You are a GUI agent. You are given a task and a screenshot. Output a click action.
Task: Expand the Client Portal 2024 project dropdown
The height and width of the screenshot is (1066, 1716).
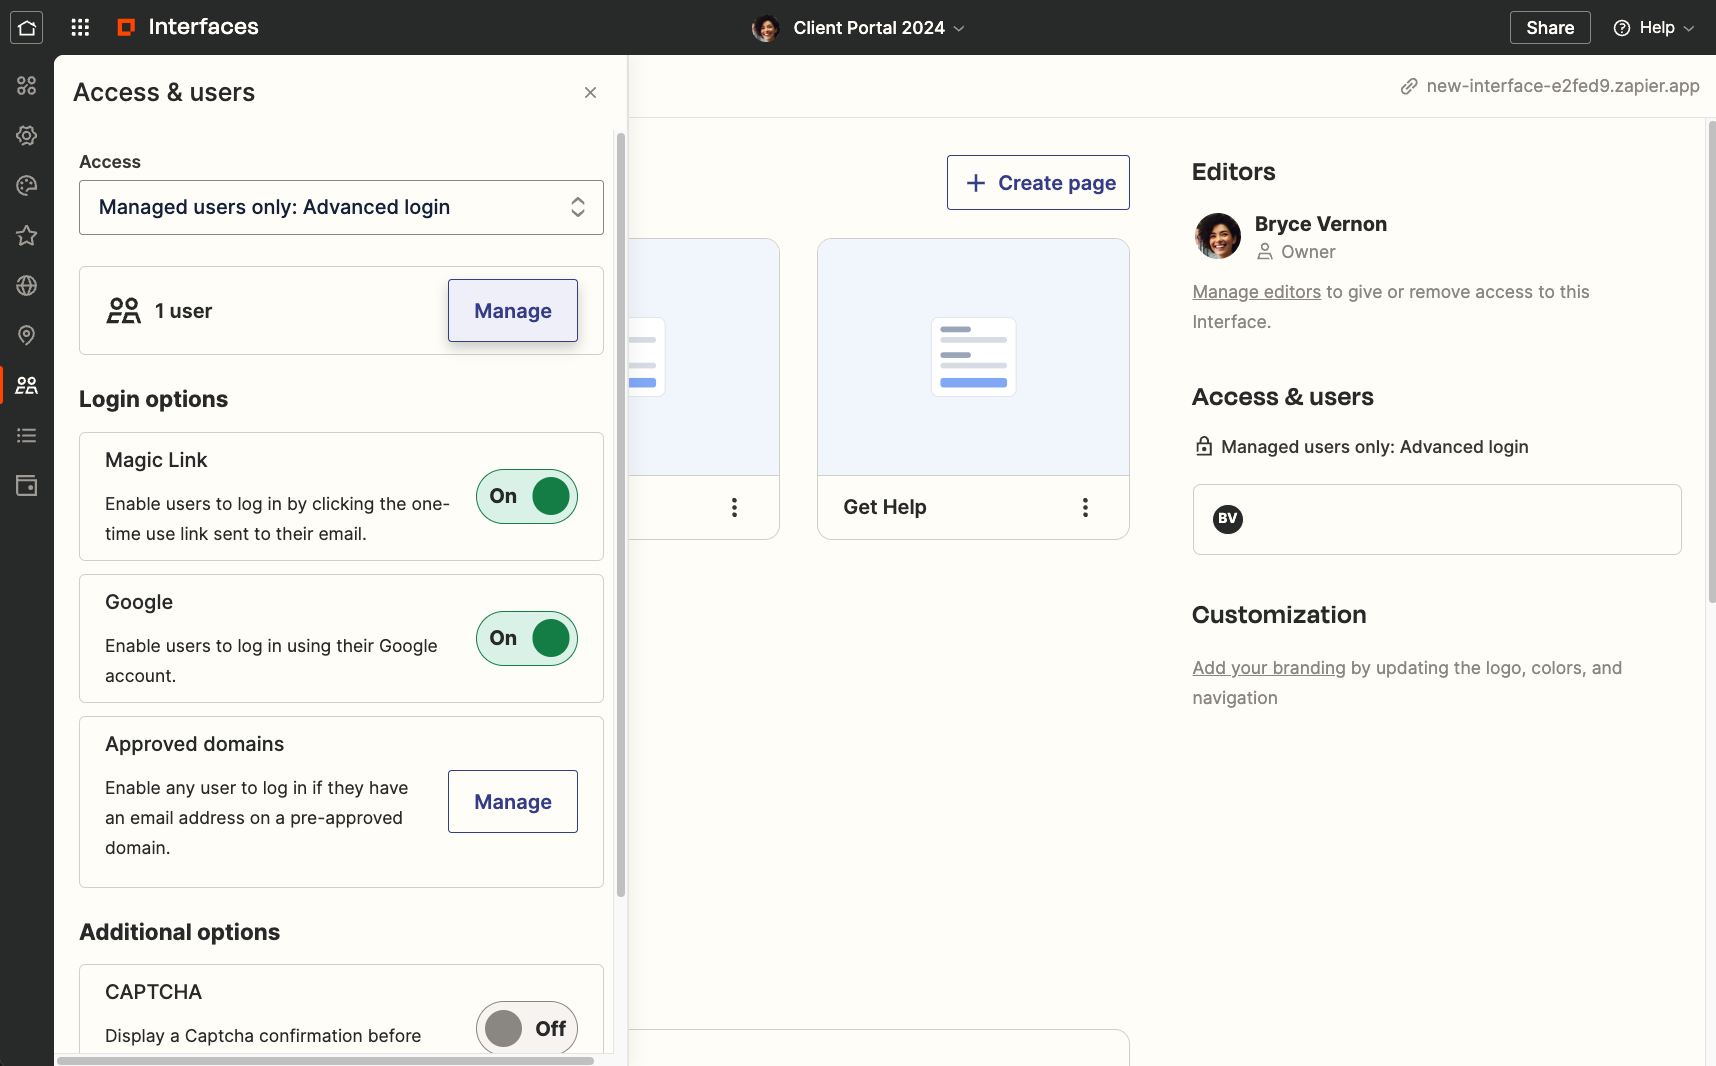pyautogui.click(x=959, y=28)
